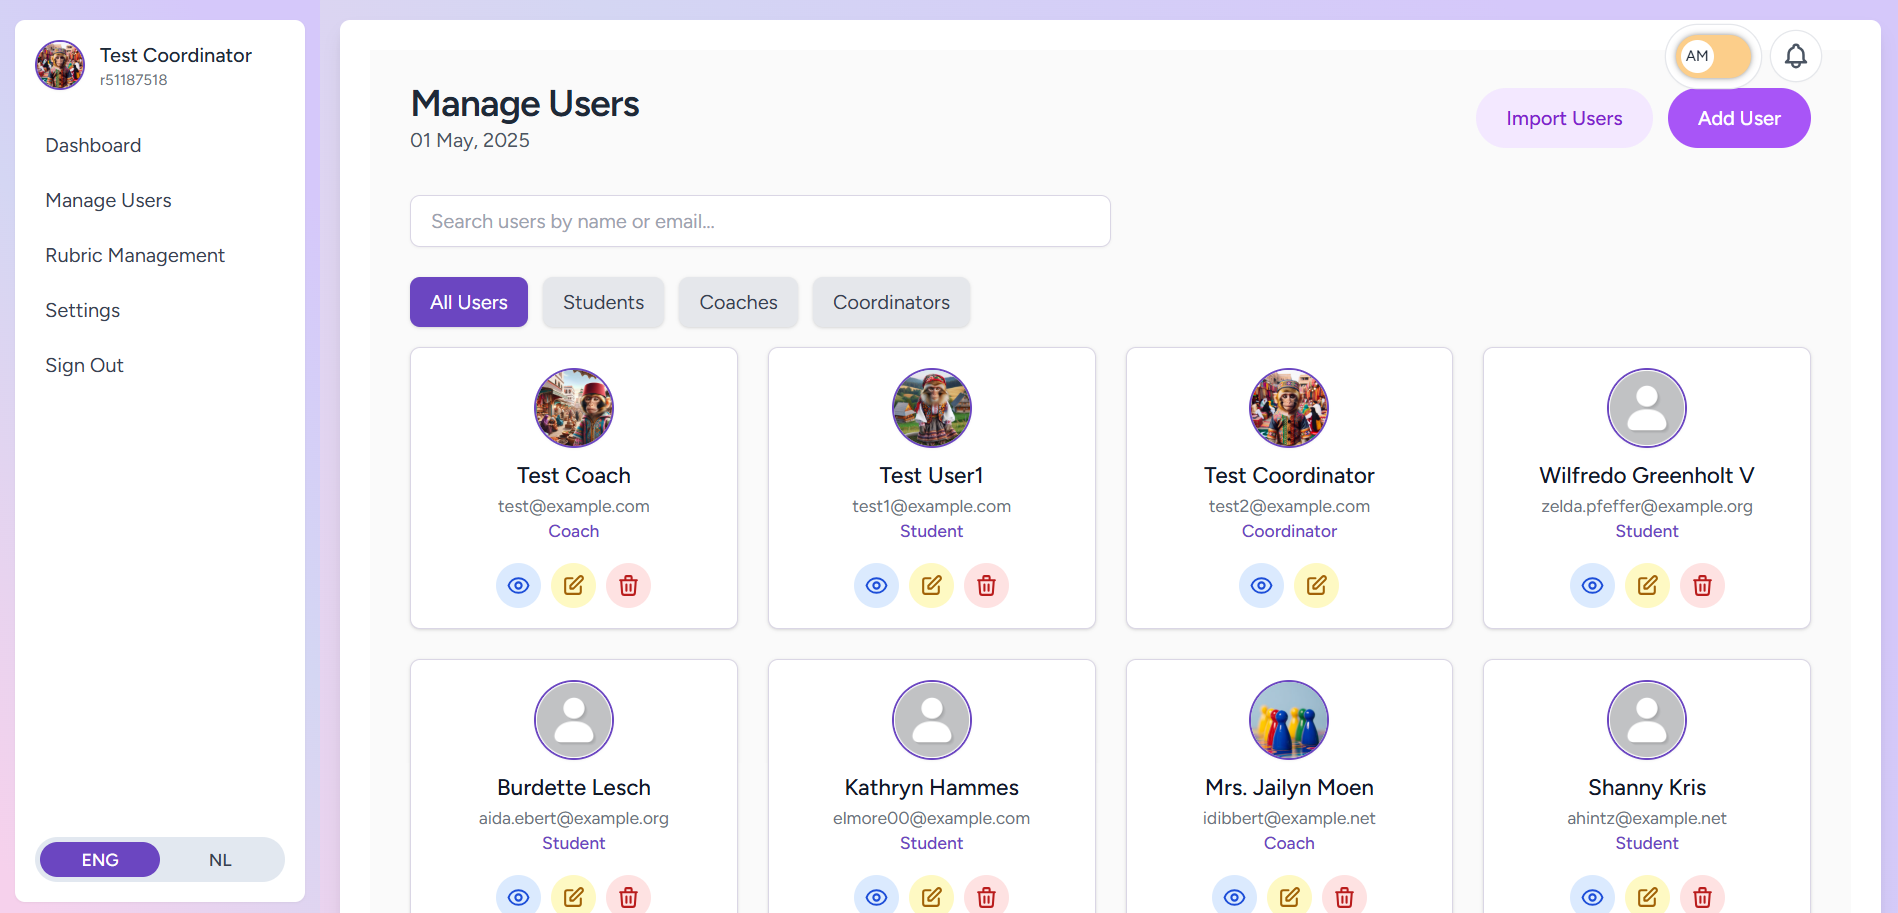The height and width of the screenshot is (913, 1898).
Task: Open the notifications bell
Action: click(x=1795, y=56)
